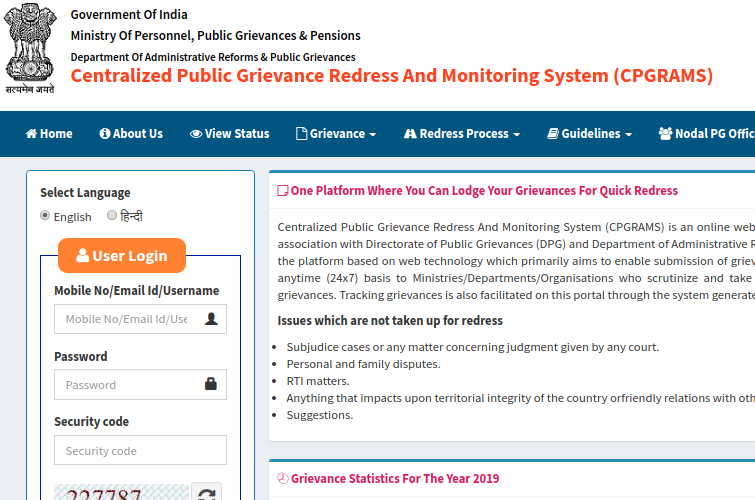
Task: Click the info icon beside About Us
Action: point(105,134)
